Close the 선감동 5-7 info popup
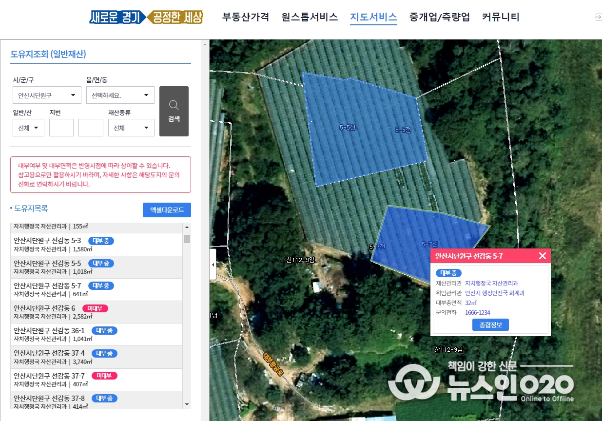Screen dimensions: 602x421 (542, 256)
